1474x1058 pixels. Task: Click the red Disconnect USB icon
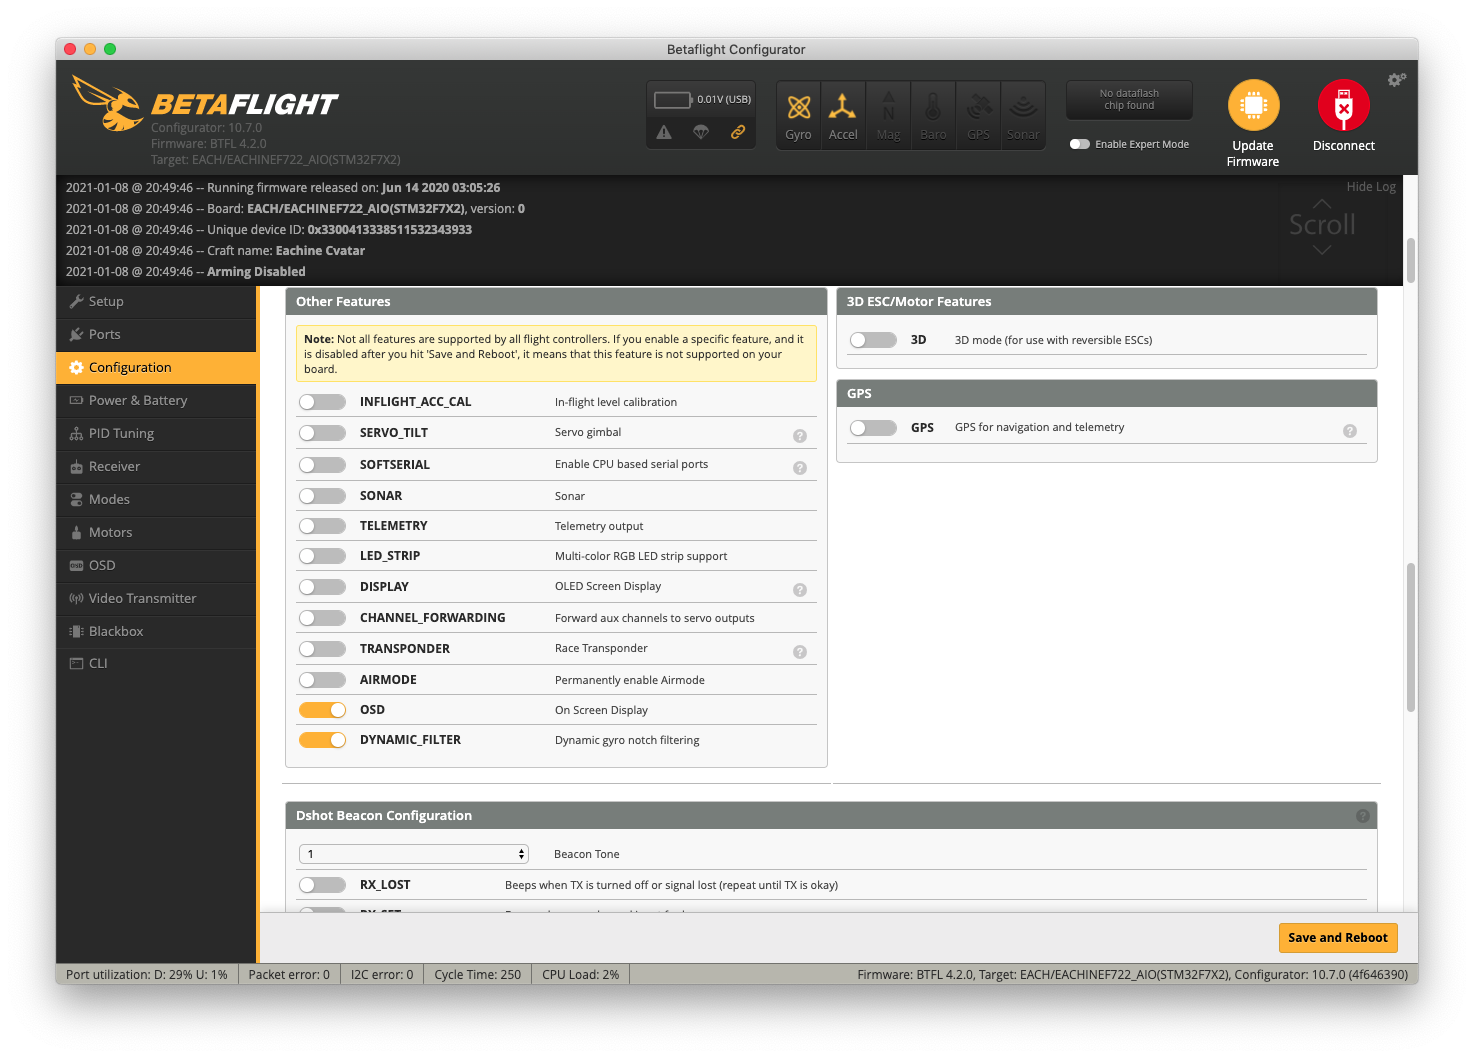(x=1343, y=105)
